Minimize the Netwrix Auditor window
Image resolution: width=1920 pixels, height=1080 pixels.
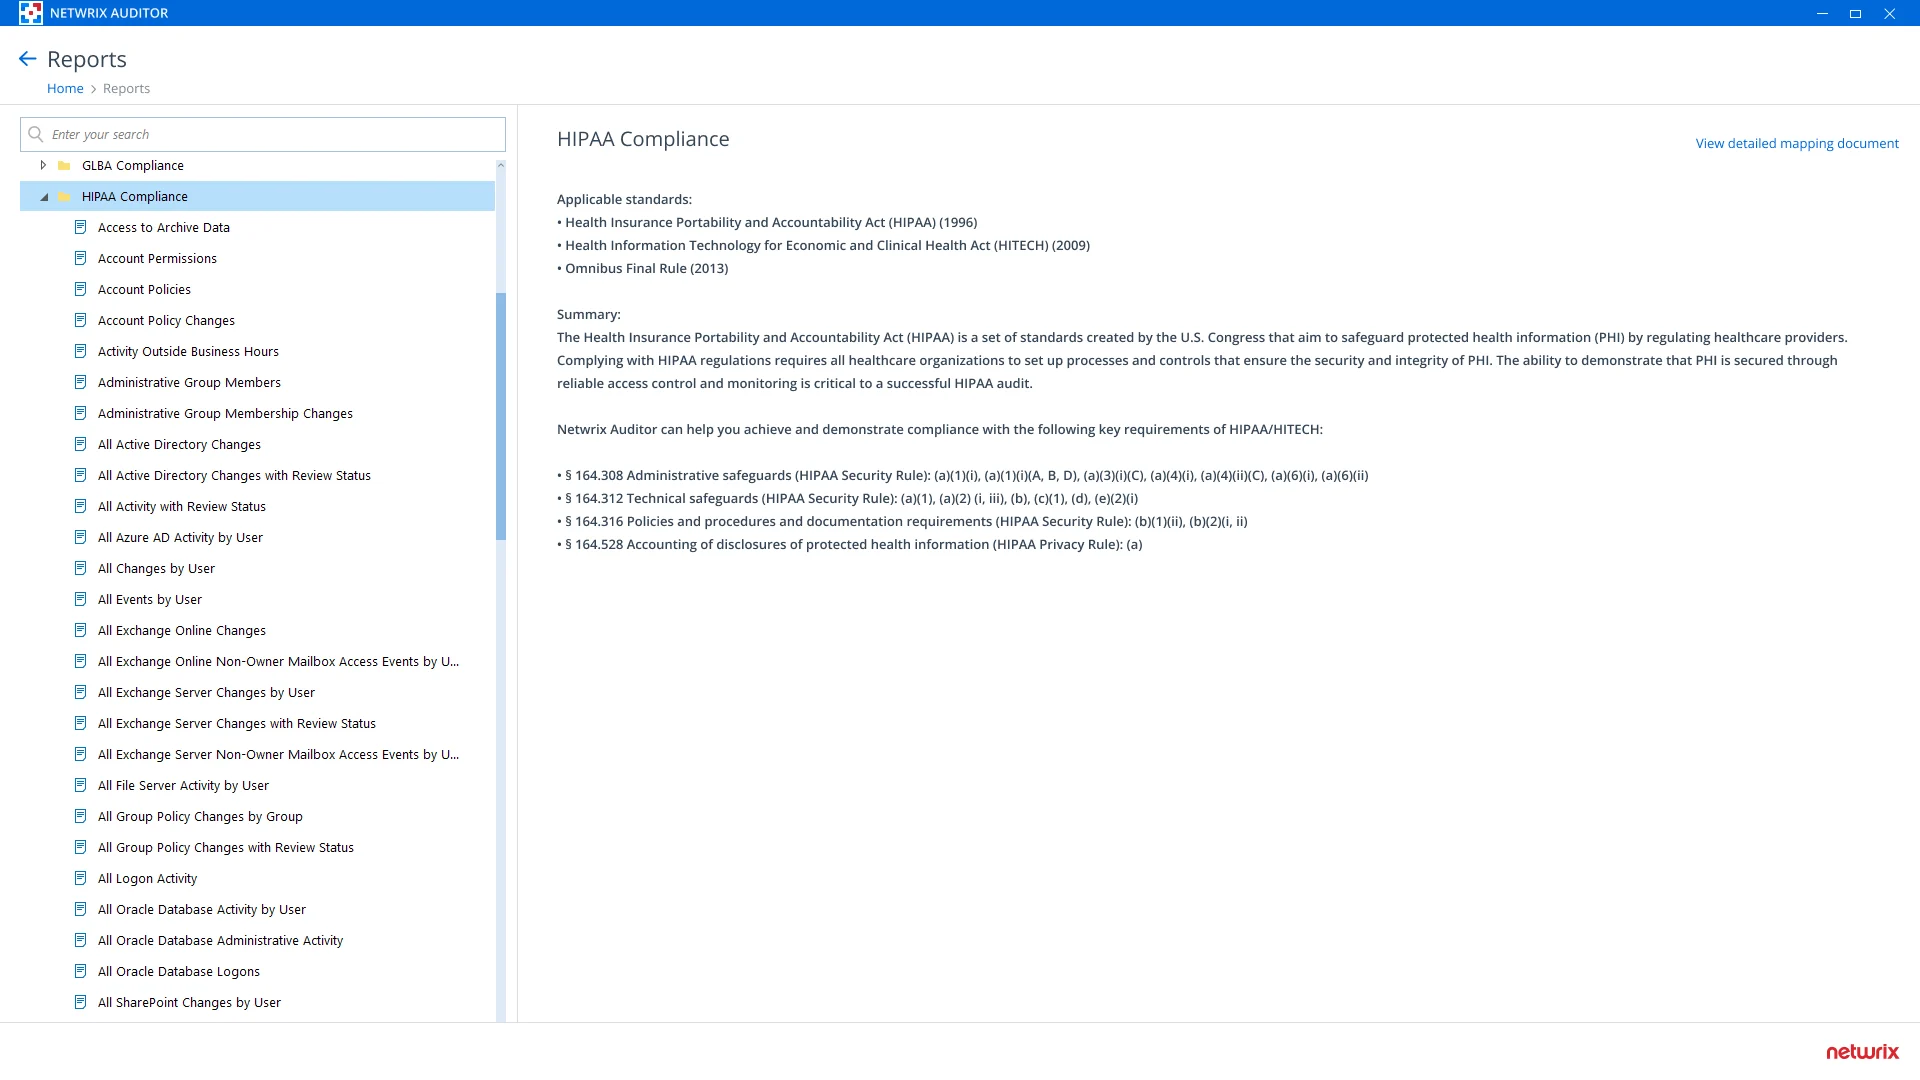pos(1822,13)
